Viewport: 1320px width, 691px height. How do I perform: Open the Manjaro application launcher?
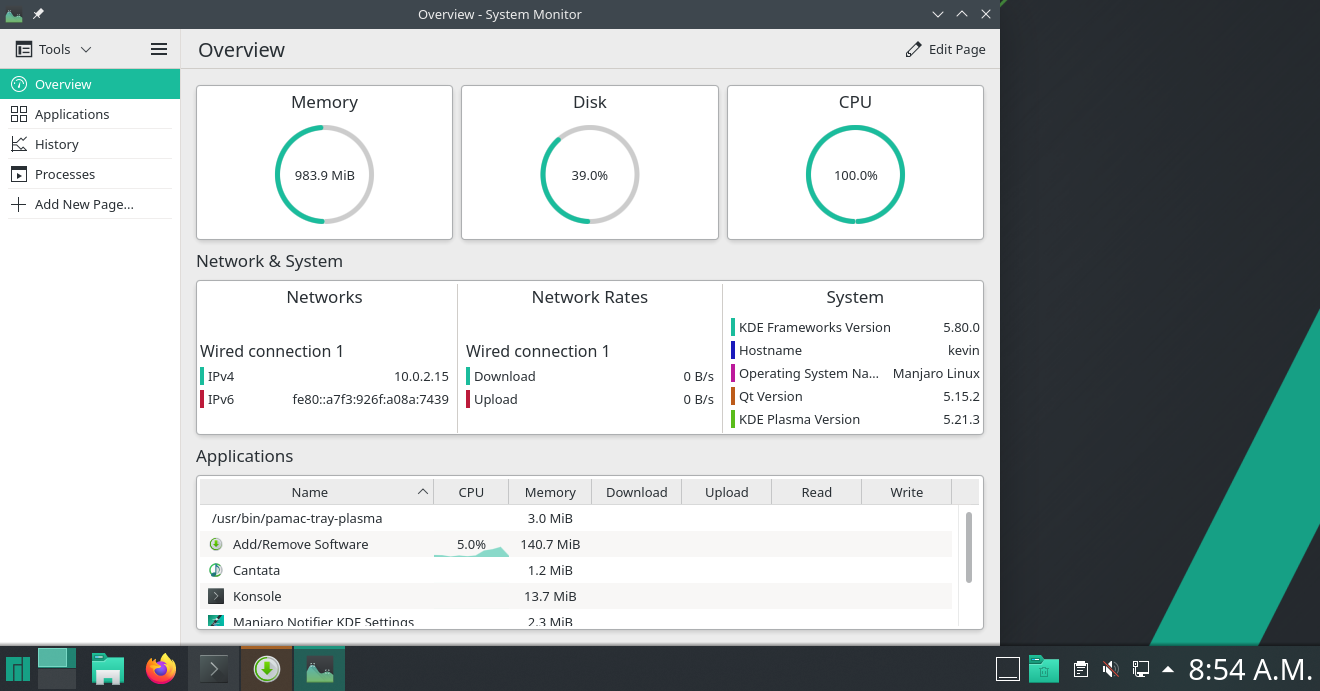pos(17,669)
